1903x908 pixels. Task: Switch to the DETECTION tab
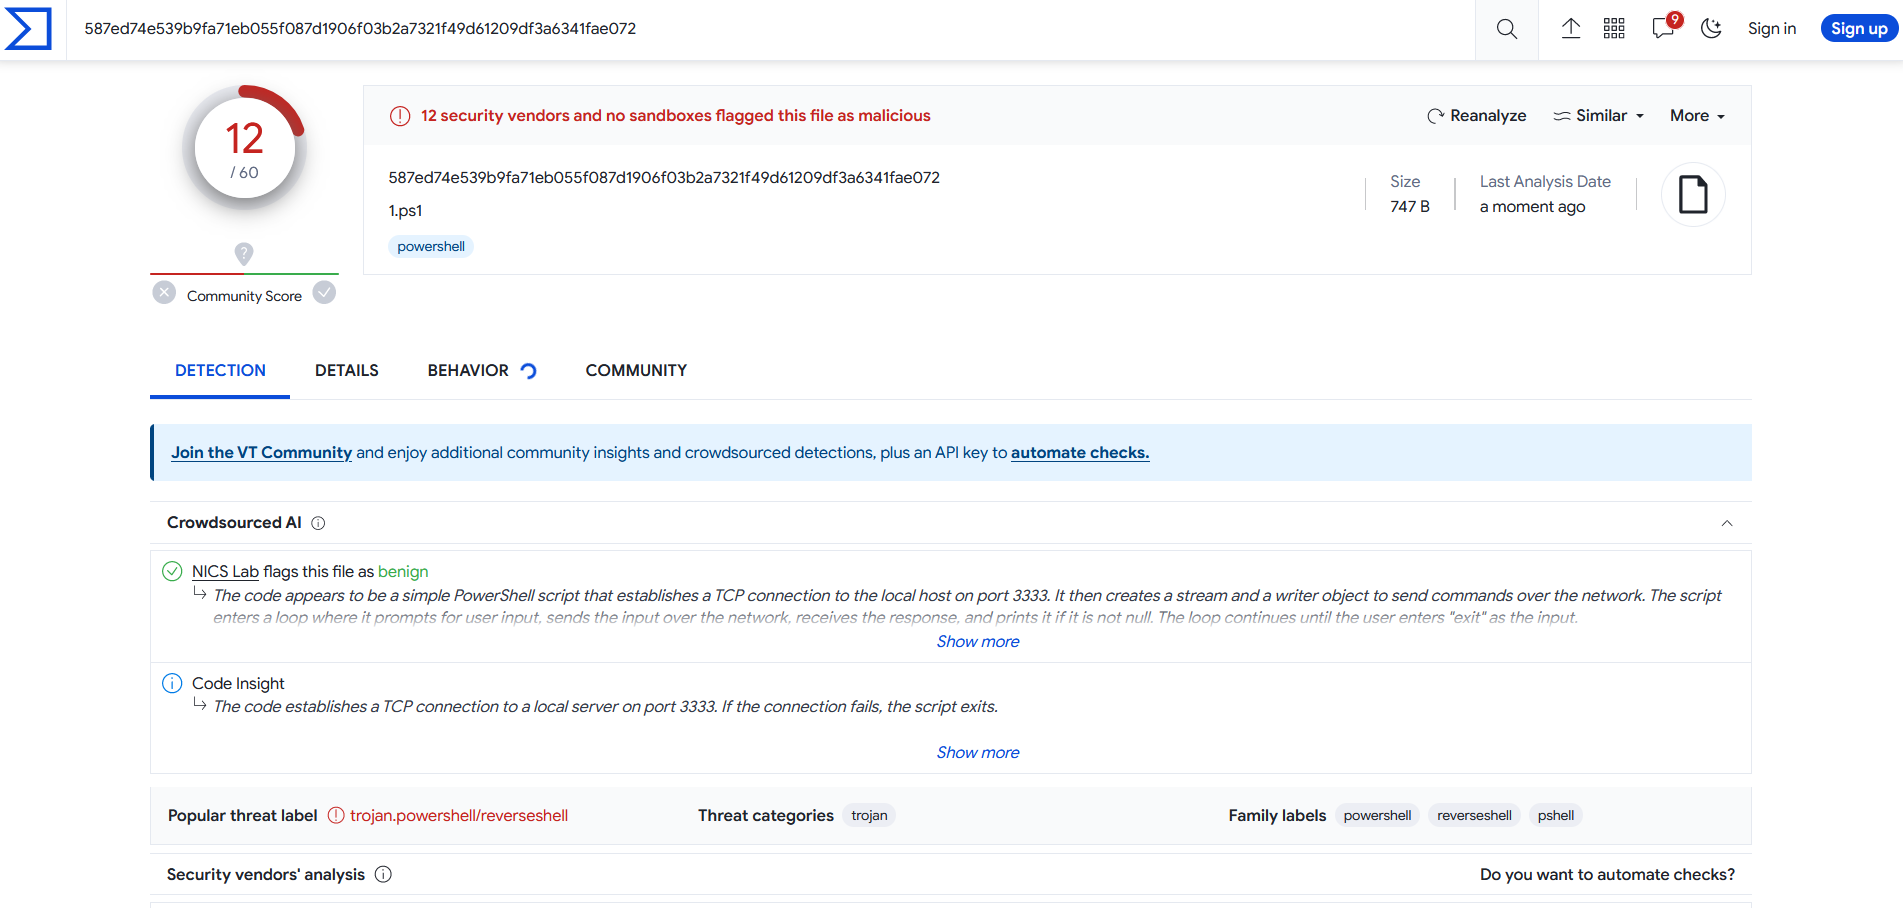(x=220, y=371)
